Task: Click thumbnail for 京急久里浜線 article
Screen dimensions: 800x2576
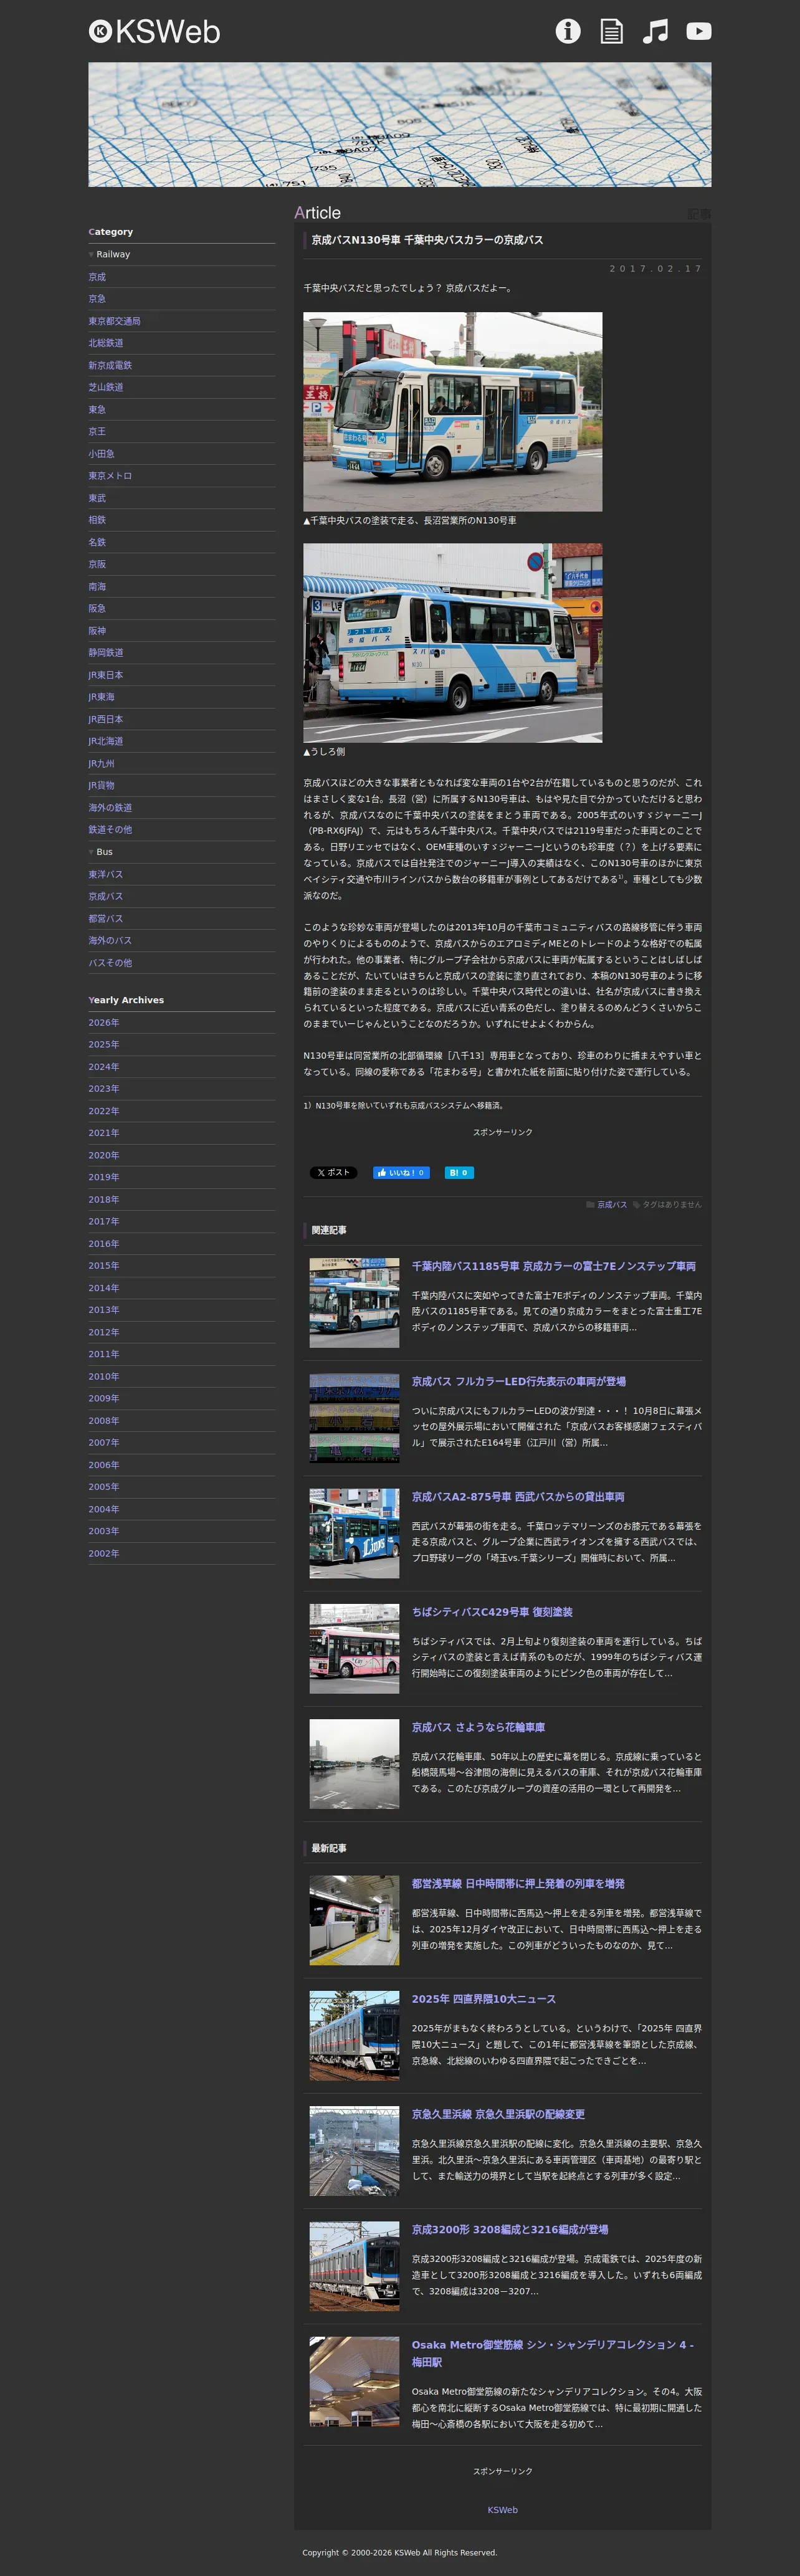Action: pyautogui.click(x=354, y=2151)
